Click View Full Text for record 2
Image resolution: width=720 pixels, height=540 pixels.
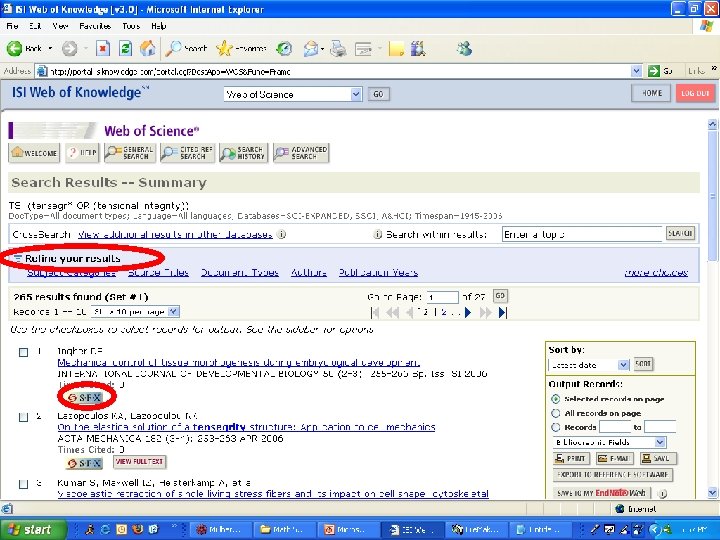tap(140, 461)
